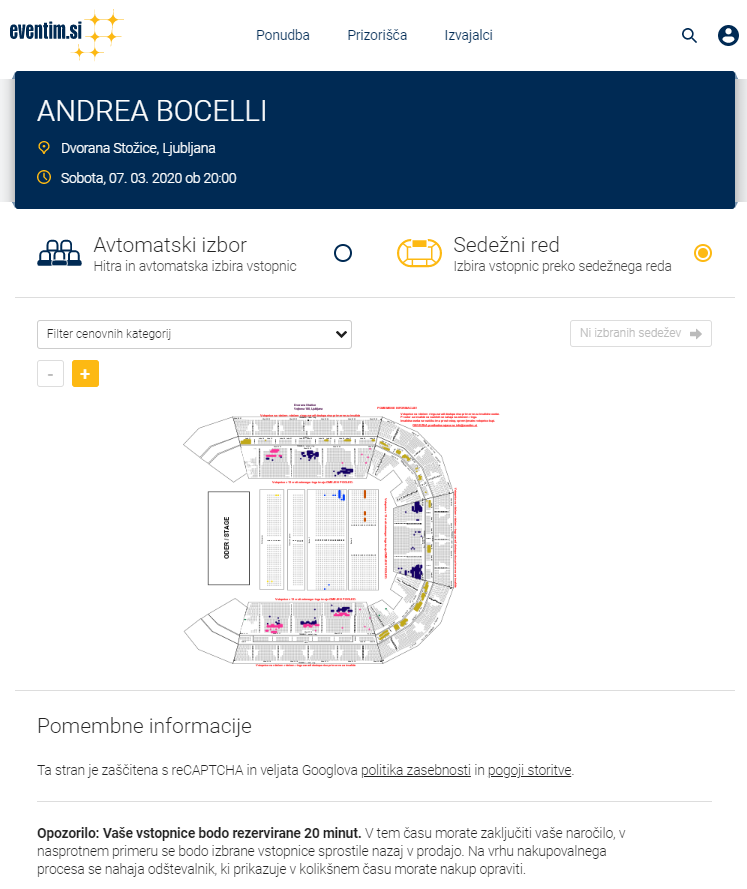
Task: Open the Prizorišča menu item
Action: pos(377,35)
